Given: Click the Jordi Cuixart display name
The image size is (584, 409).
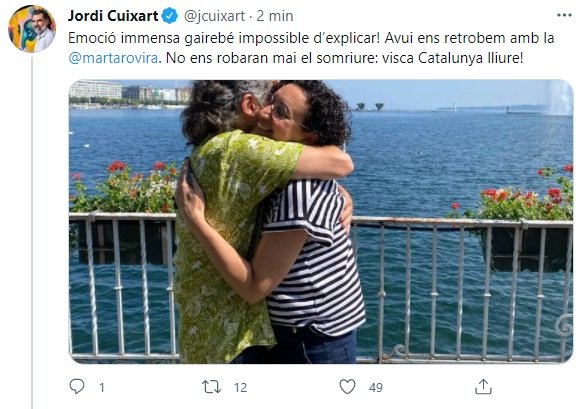Looking at the screenshot, I should pos(113,16).
